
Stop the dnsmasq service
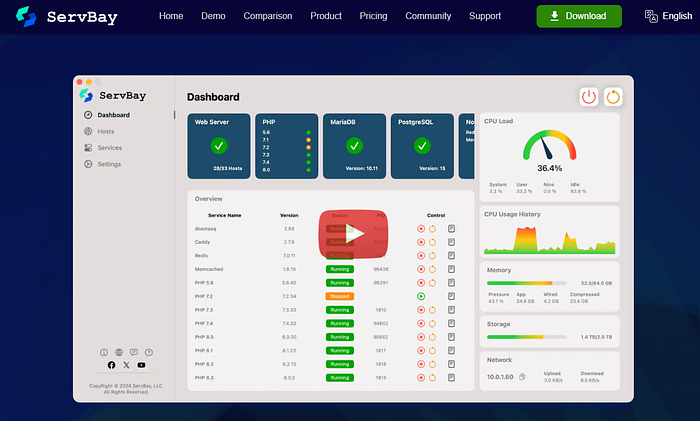[x=421, y=229]
